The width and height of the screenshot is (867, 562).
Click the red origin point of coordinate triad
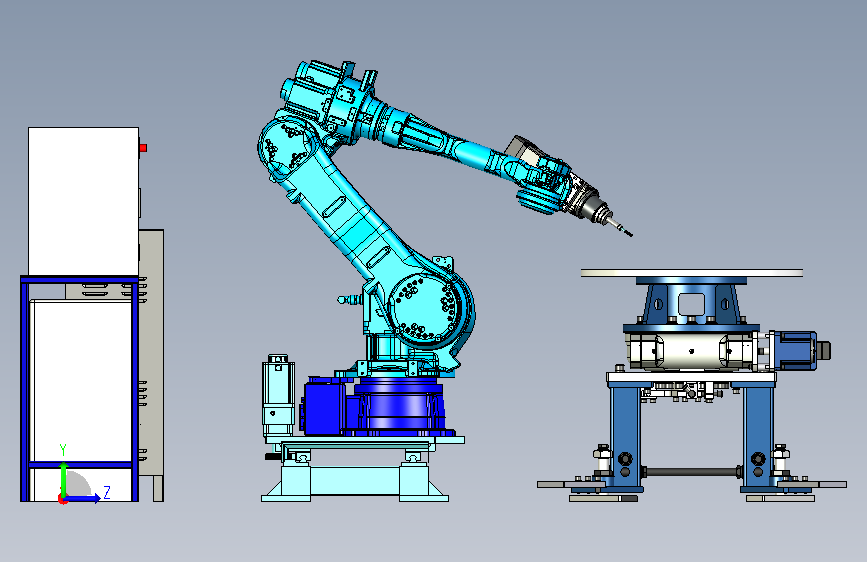62,500
